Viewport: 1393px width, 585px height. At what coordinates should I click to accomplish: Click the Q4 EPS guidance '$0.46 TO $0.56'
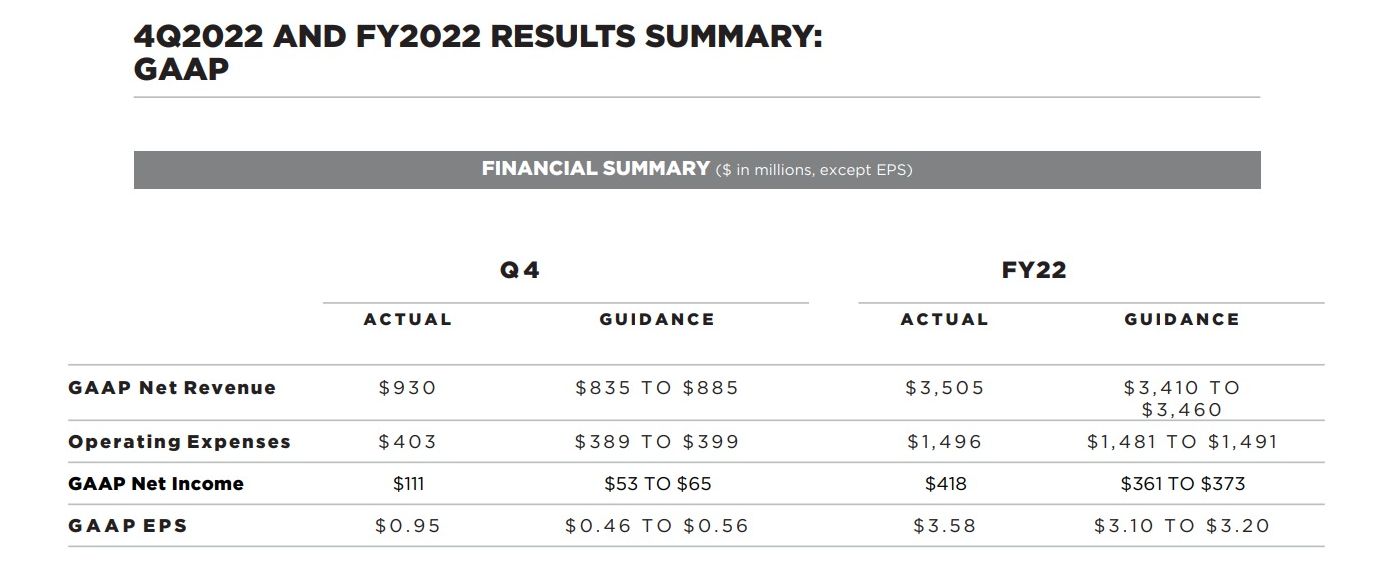click(x=657, y=526)
